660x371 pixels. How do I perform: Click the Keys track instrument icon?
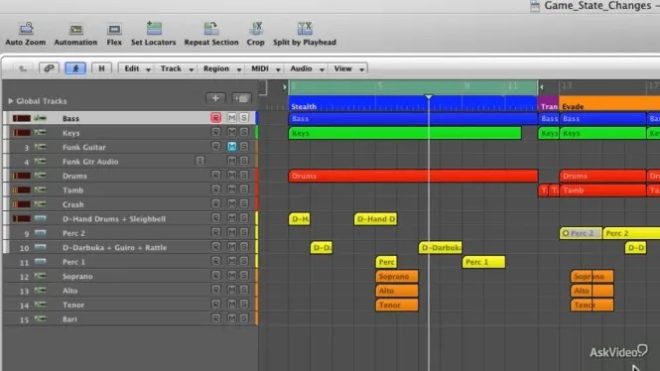point(40,133)
